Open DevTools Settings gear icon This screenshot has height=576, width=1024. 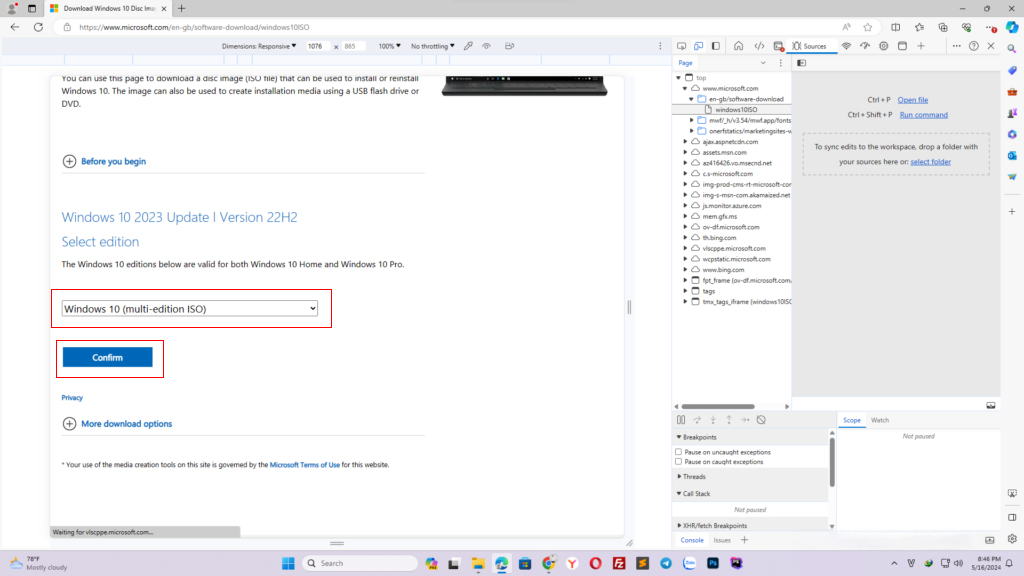pos(883,45)
